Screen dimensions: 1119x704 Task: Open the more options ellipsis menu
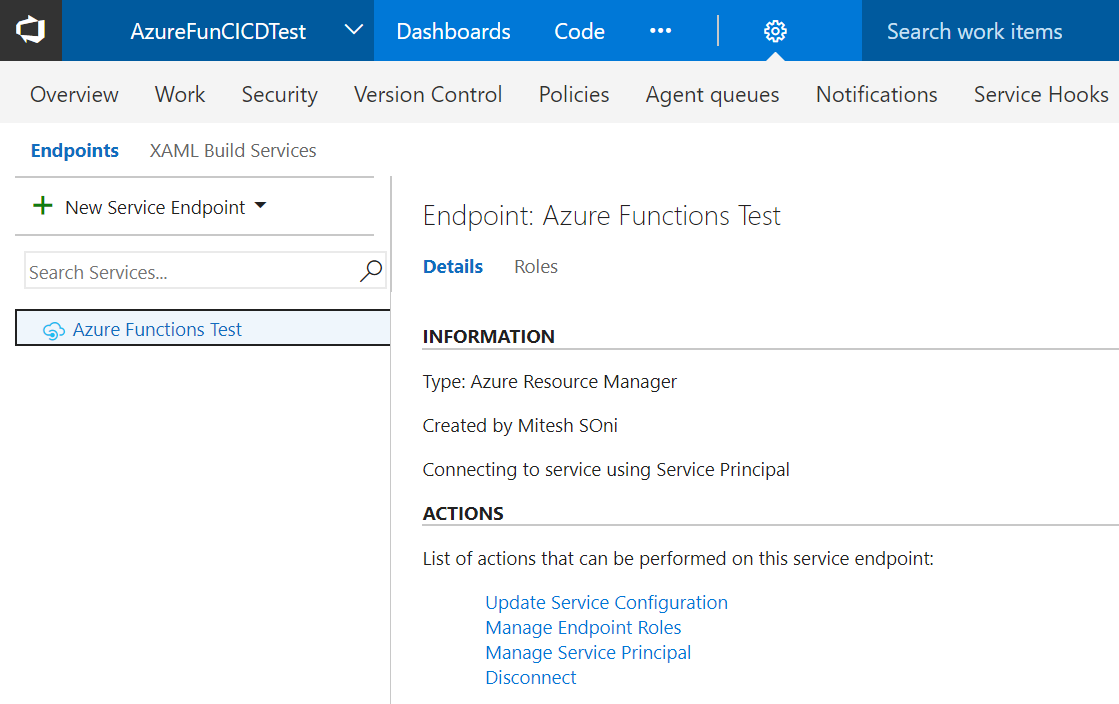(x=660, y=31)
